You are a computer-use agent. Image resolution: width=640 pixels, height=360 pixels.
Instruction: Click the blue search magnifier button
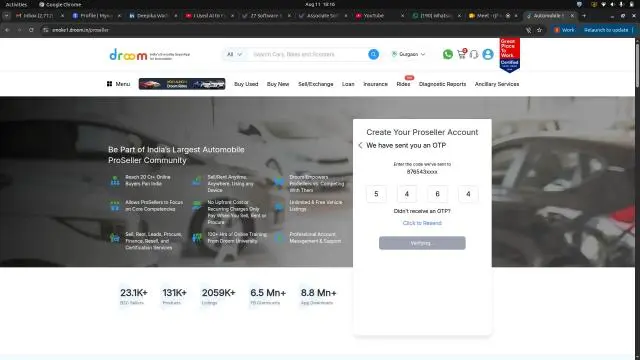tap(373, 54)
